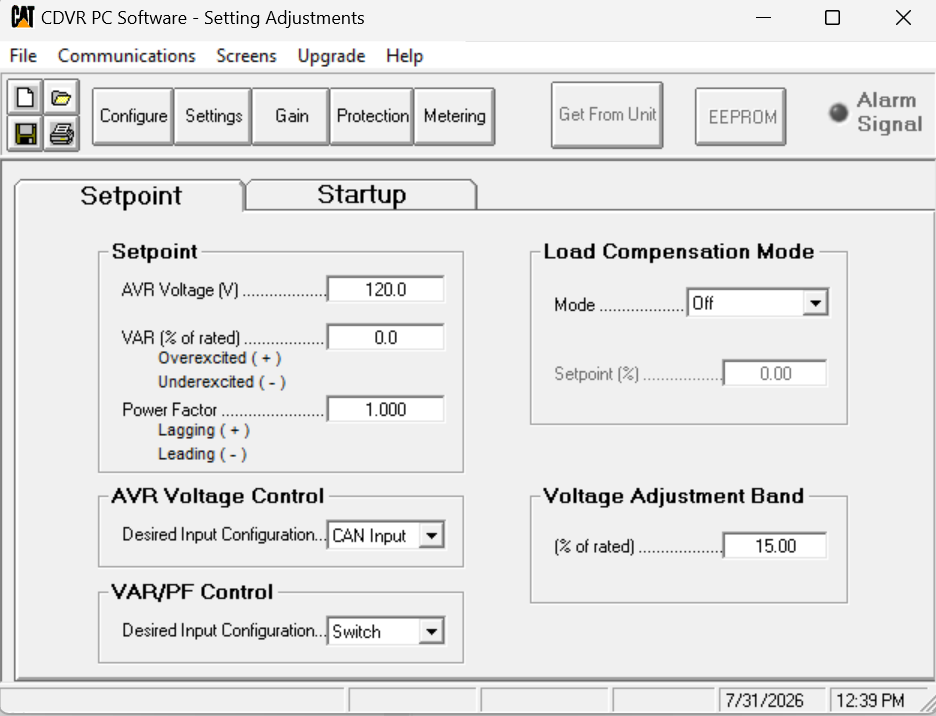This screenshot has height=716, width=936.
Task: Open the Screens menu
Action: point(247,56)
